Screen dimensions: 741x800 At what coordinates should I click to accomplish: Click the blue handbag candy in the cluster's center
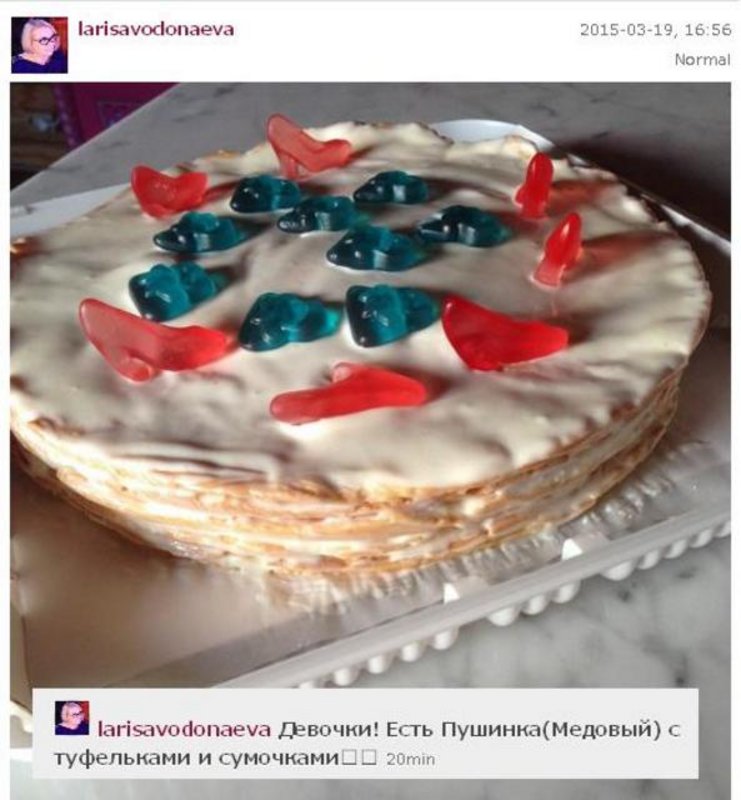[375, 247]
